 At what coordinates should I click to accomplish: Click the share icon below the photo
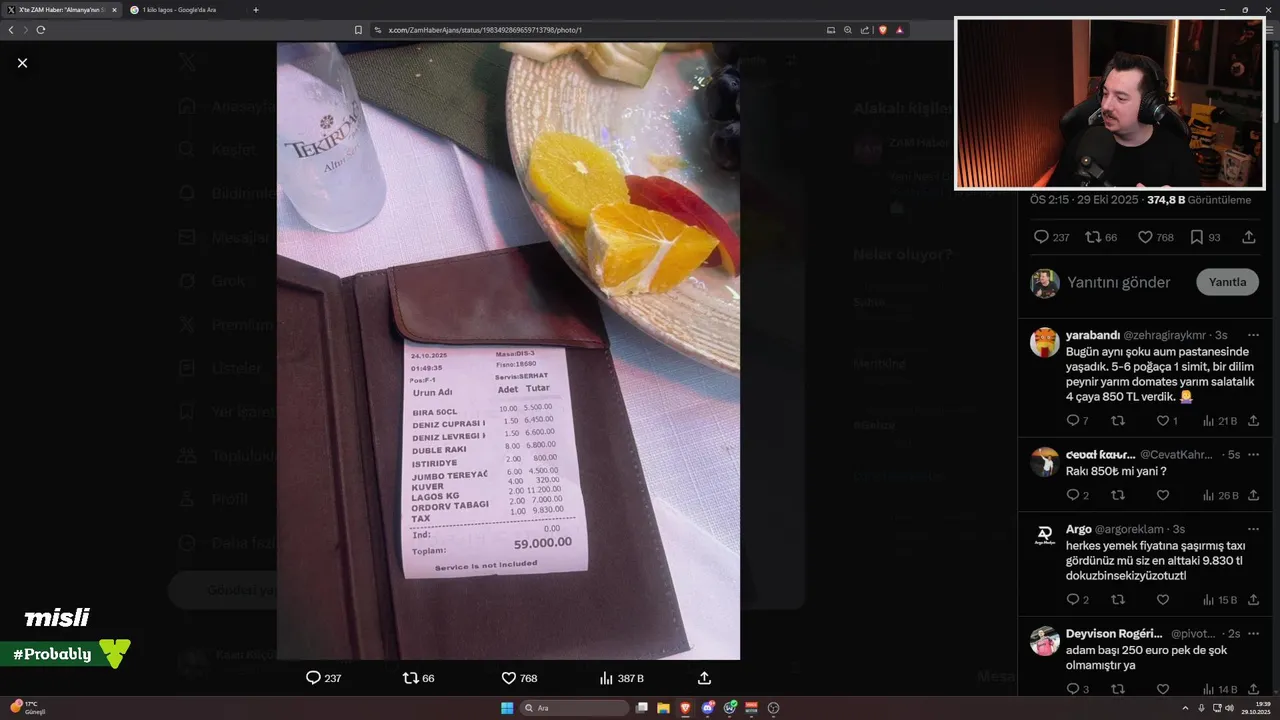[x=704, y=678]
